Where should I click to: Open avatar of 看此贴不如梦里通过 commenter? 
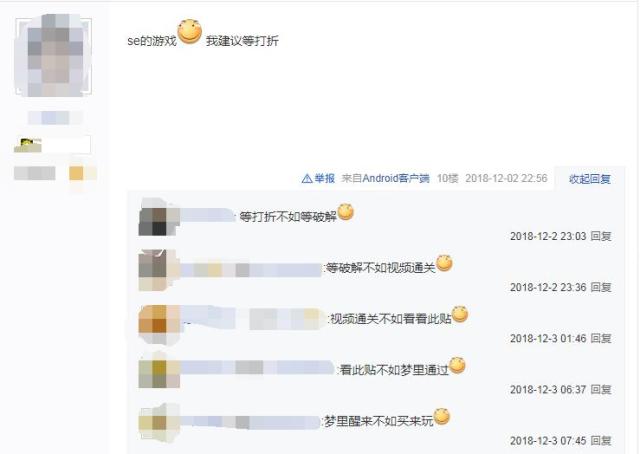pos(159,370)
